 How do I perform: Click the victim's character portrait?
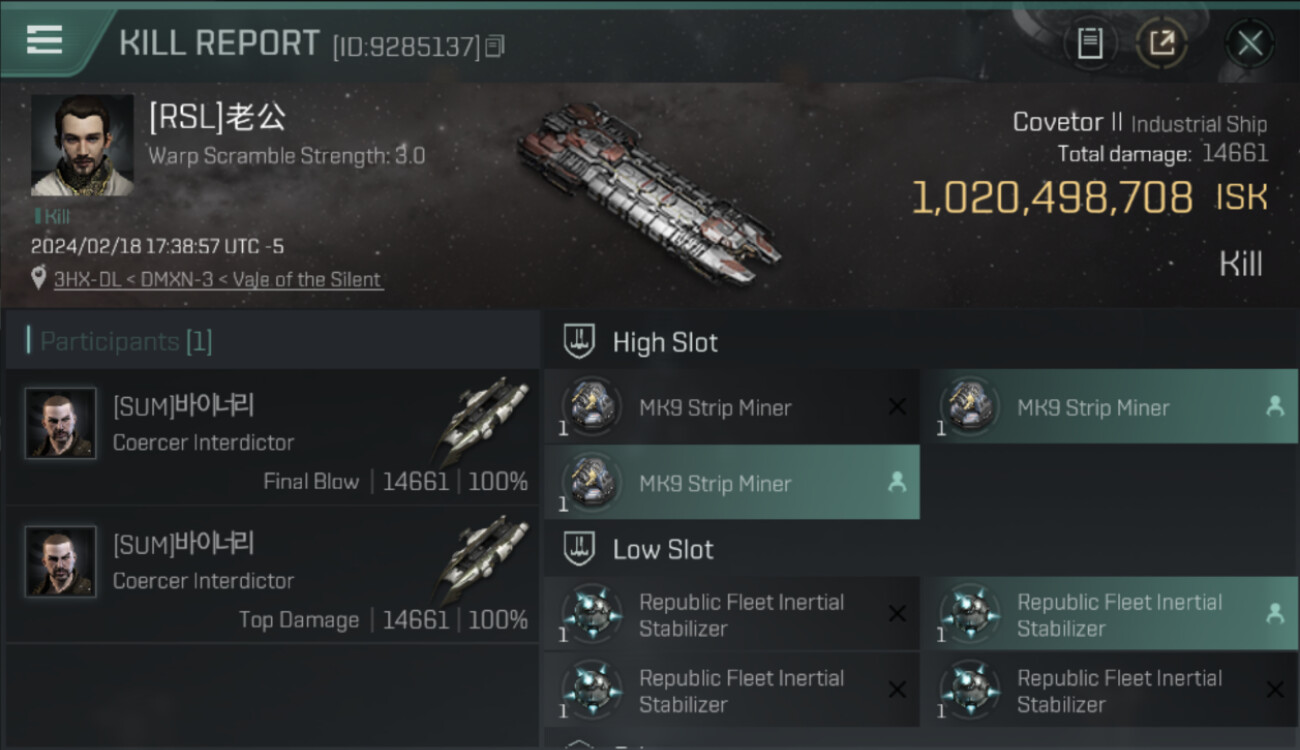tap(82, 146)
